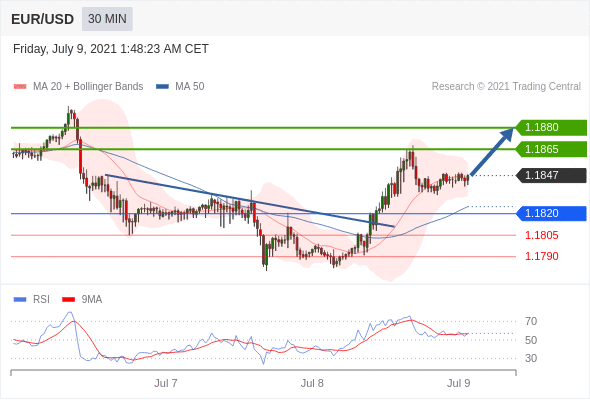
Task: Select the 1.1820 blue pivot tag
Action: (x=551, y=213)
